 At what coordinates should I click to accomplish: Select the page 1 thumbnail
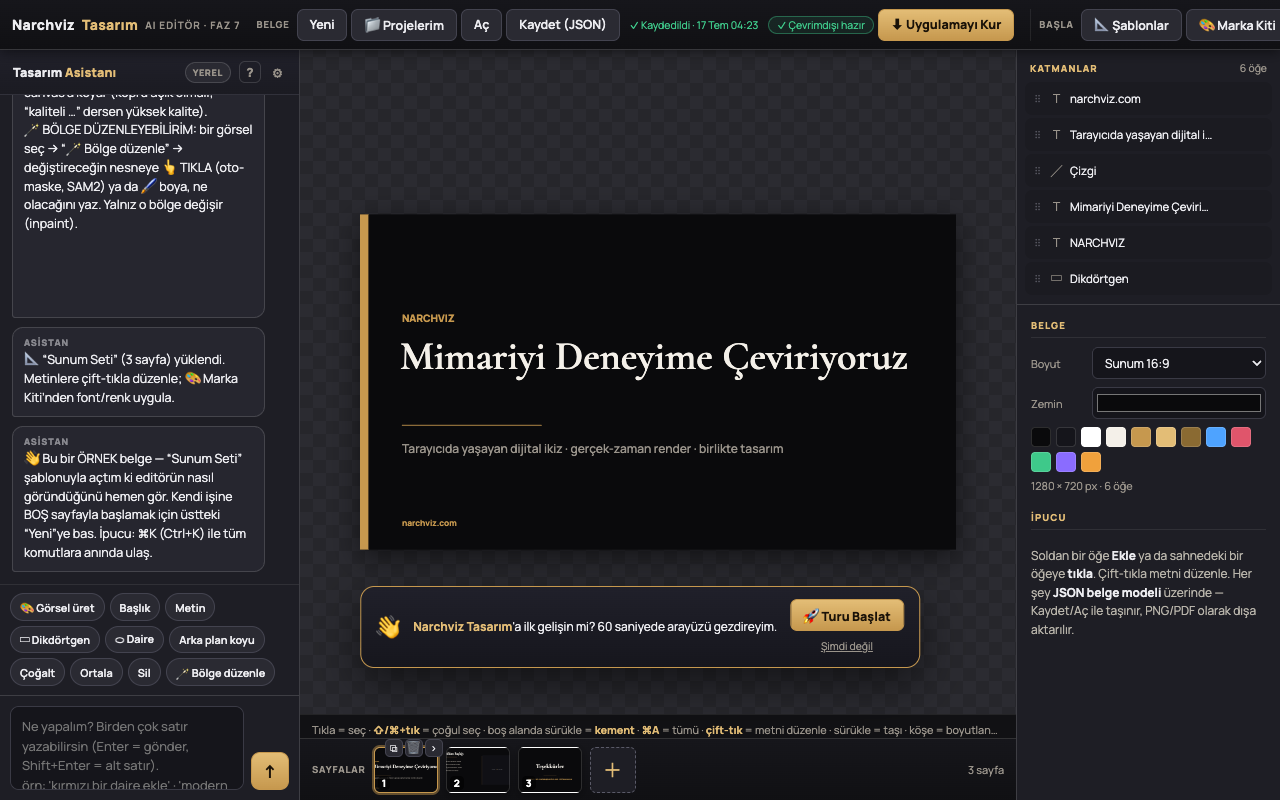coord(406,770)
